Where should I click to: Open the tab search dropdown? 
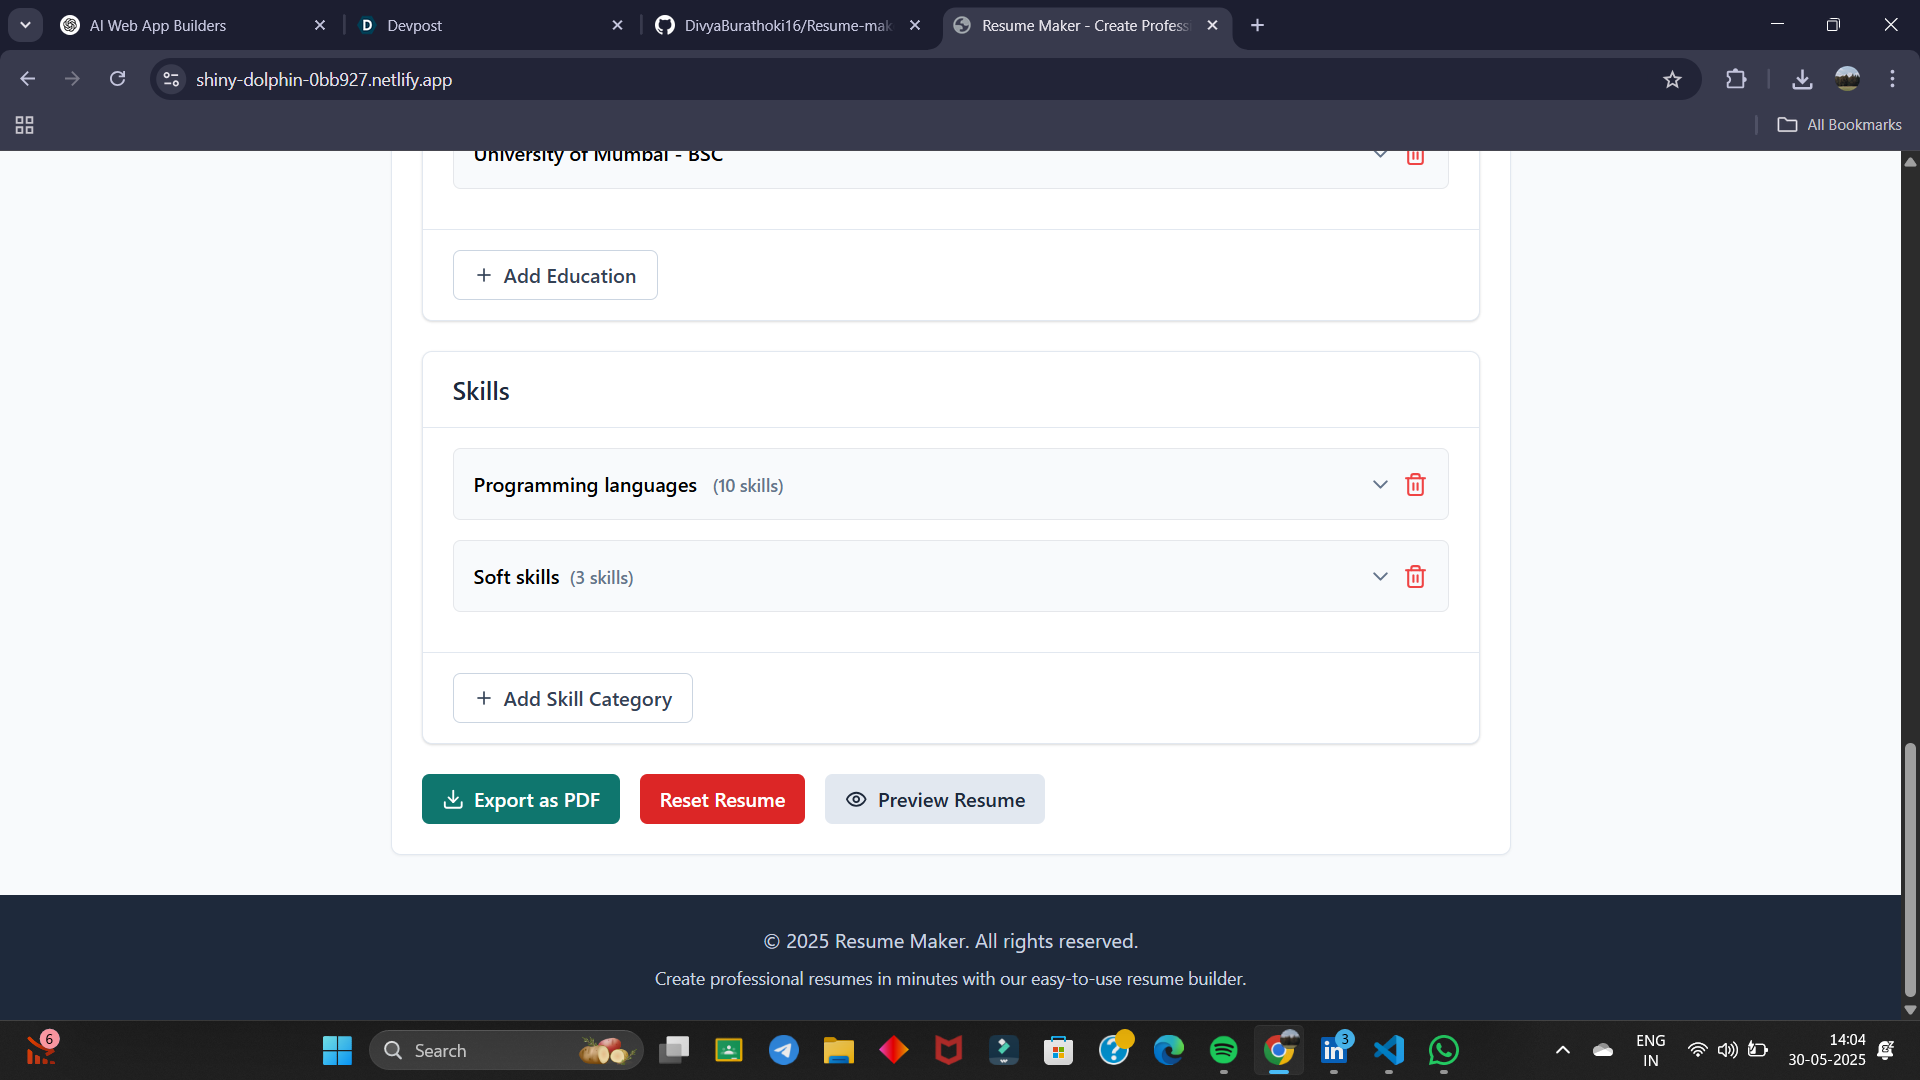pos(25,25)
